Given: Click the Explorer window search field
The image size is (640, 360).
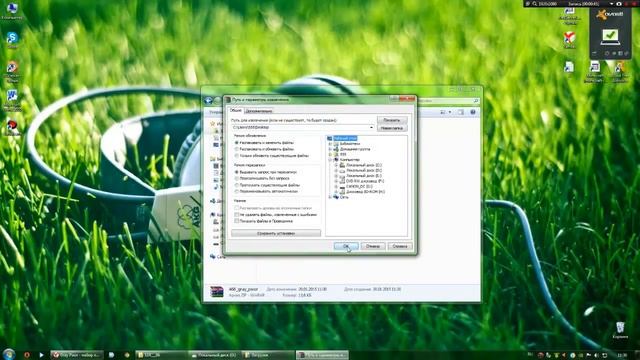Looking at the screenshot, I should click(447, 100).
